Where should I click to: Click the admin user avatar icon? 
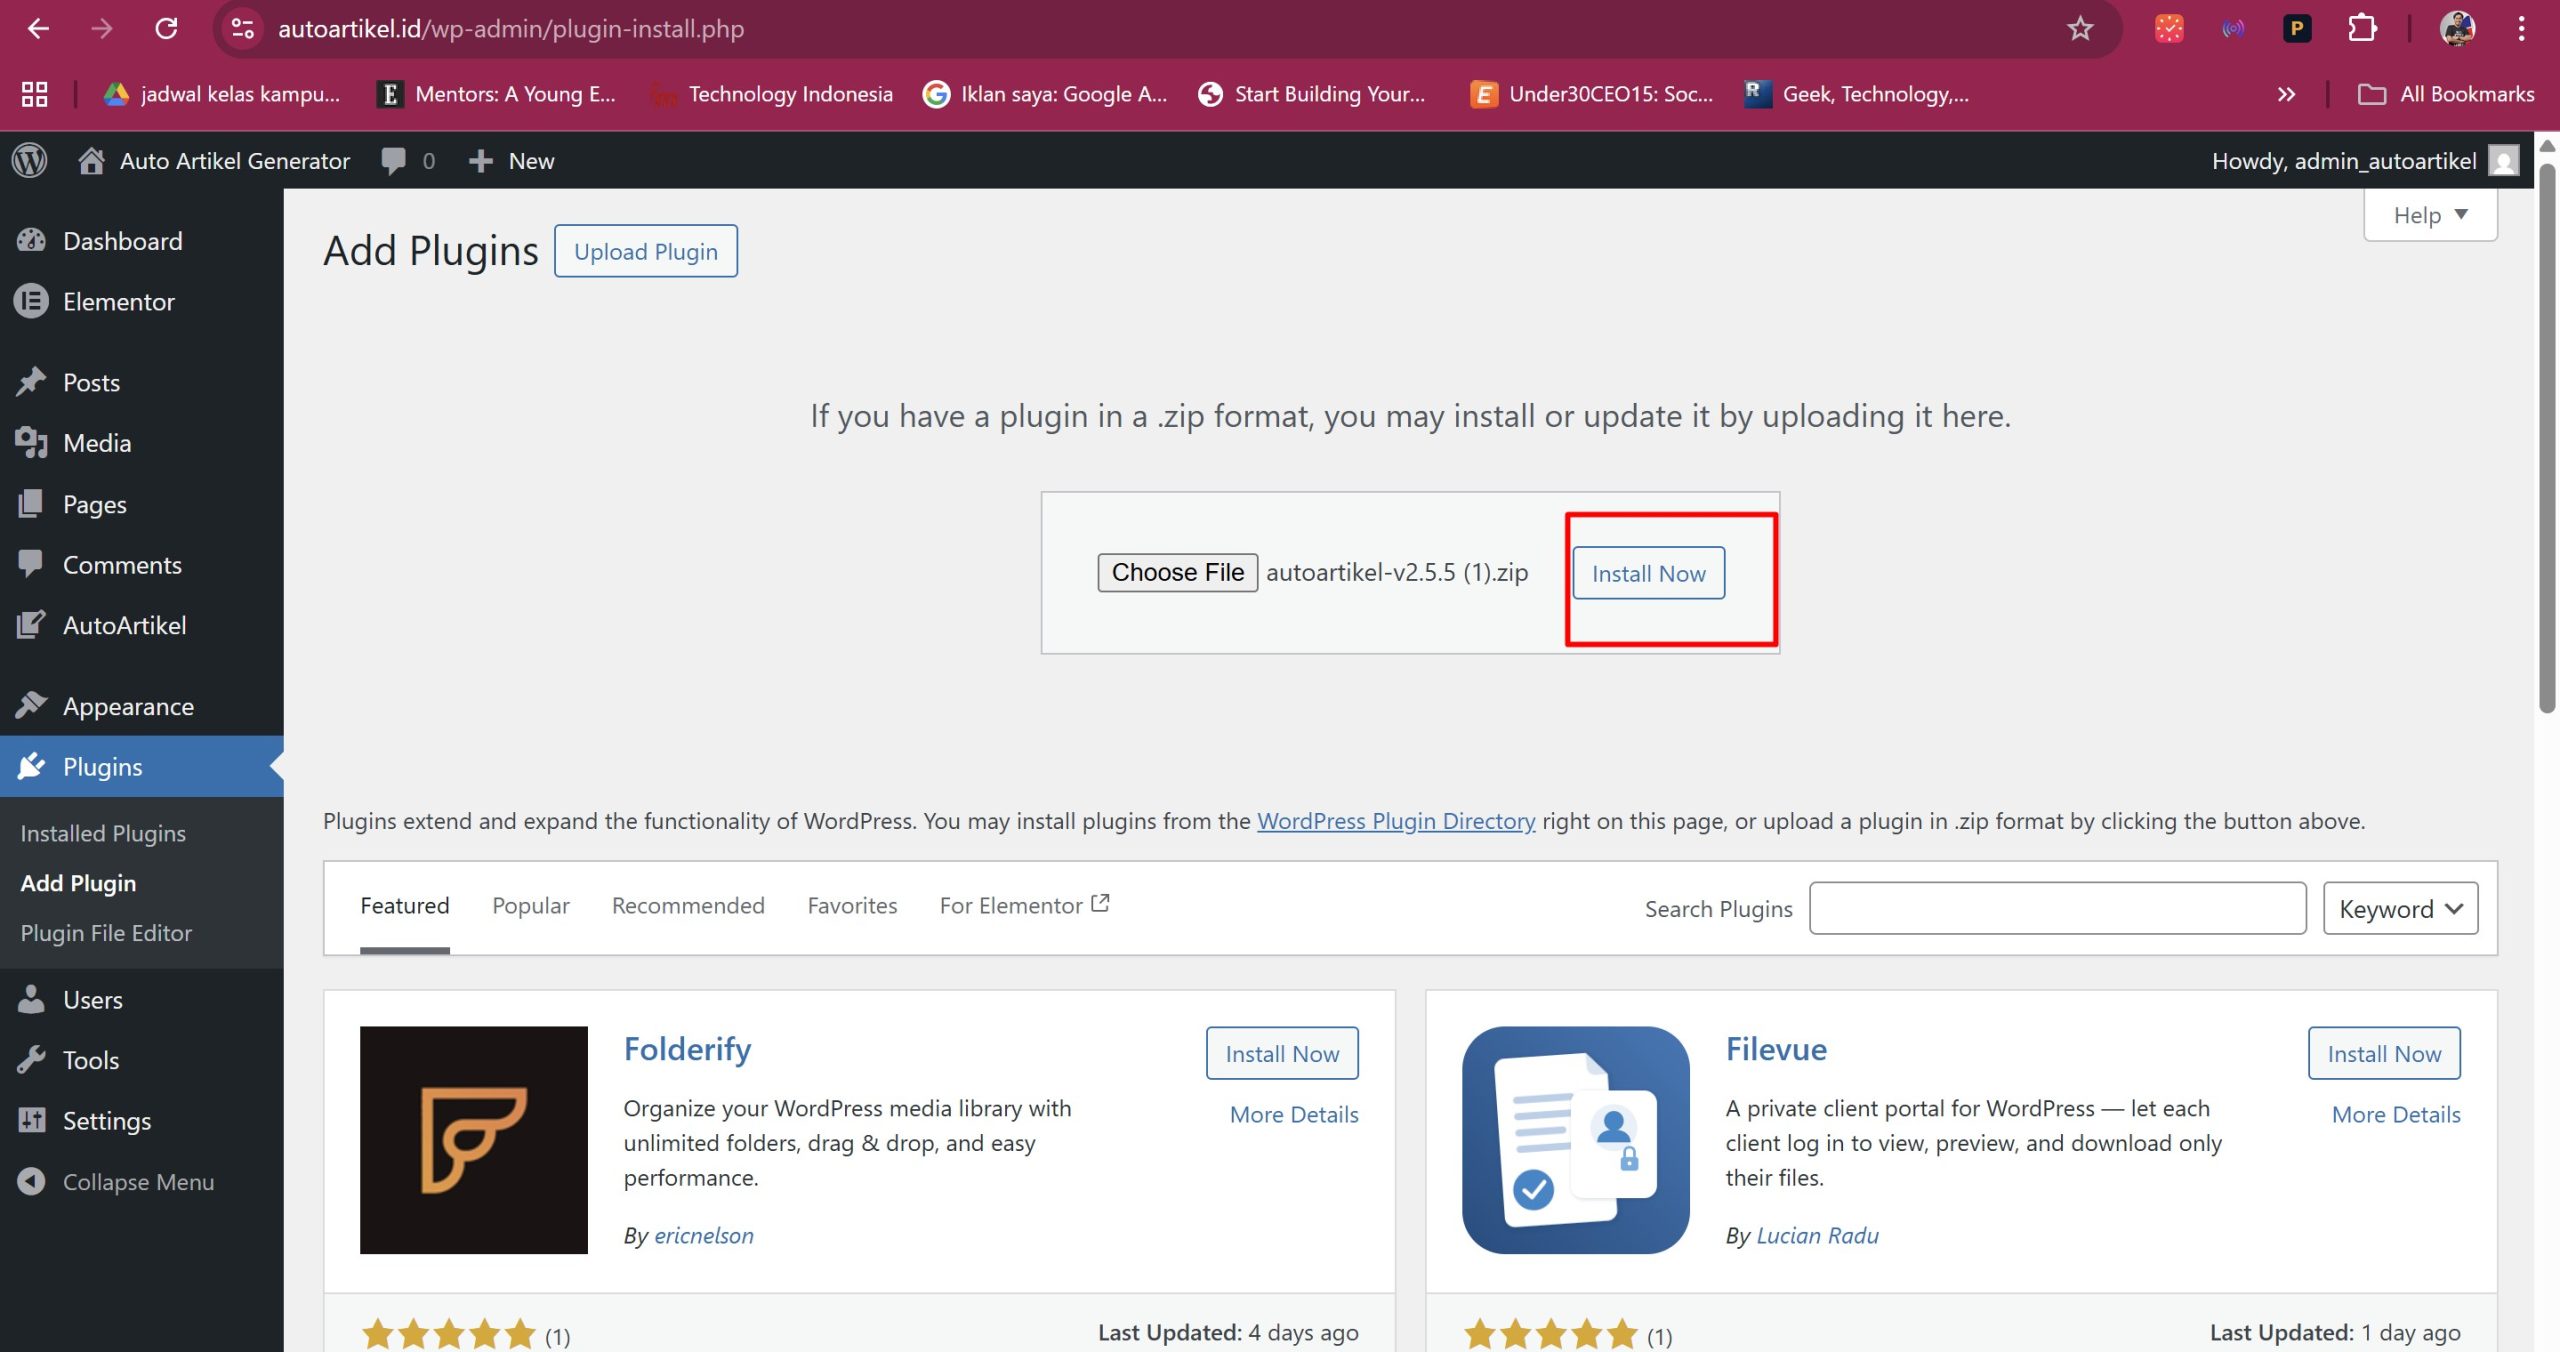click(x=2503, y=160)
